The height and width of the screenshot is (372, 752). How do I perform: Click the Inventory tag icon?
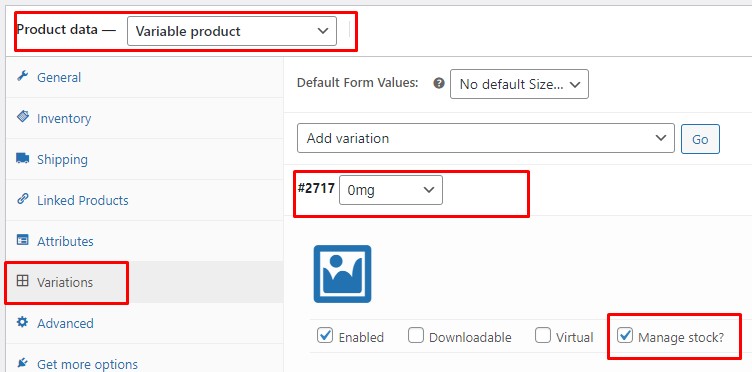coord(23,117)
